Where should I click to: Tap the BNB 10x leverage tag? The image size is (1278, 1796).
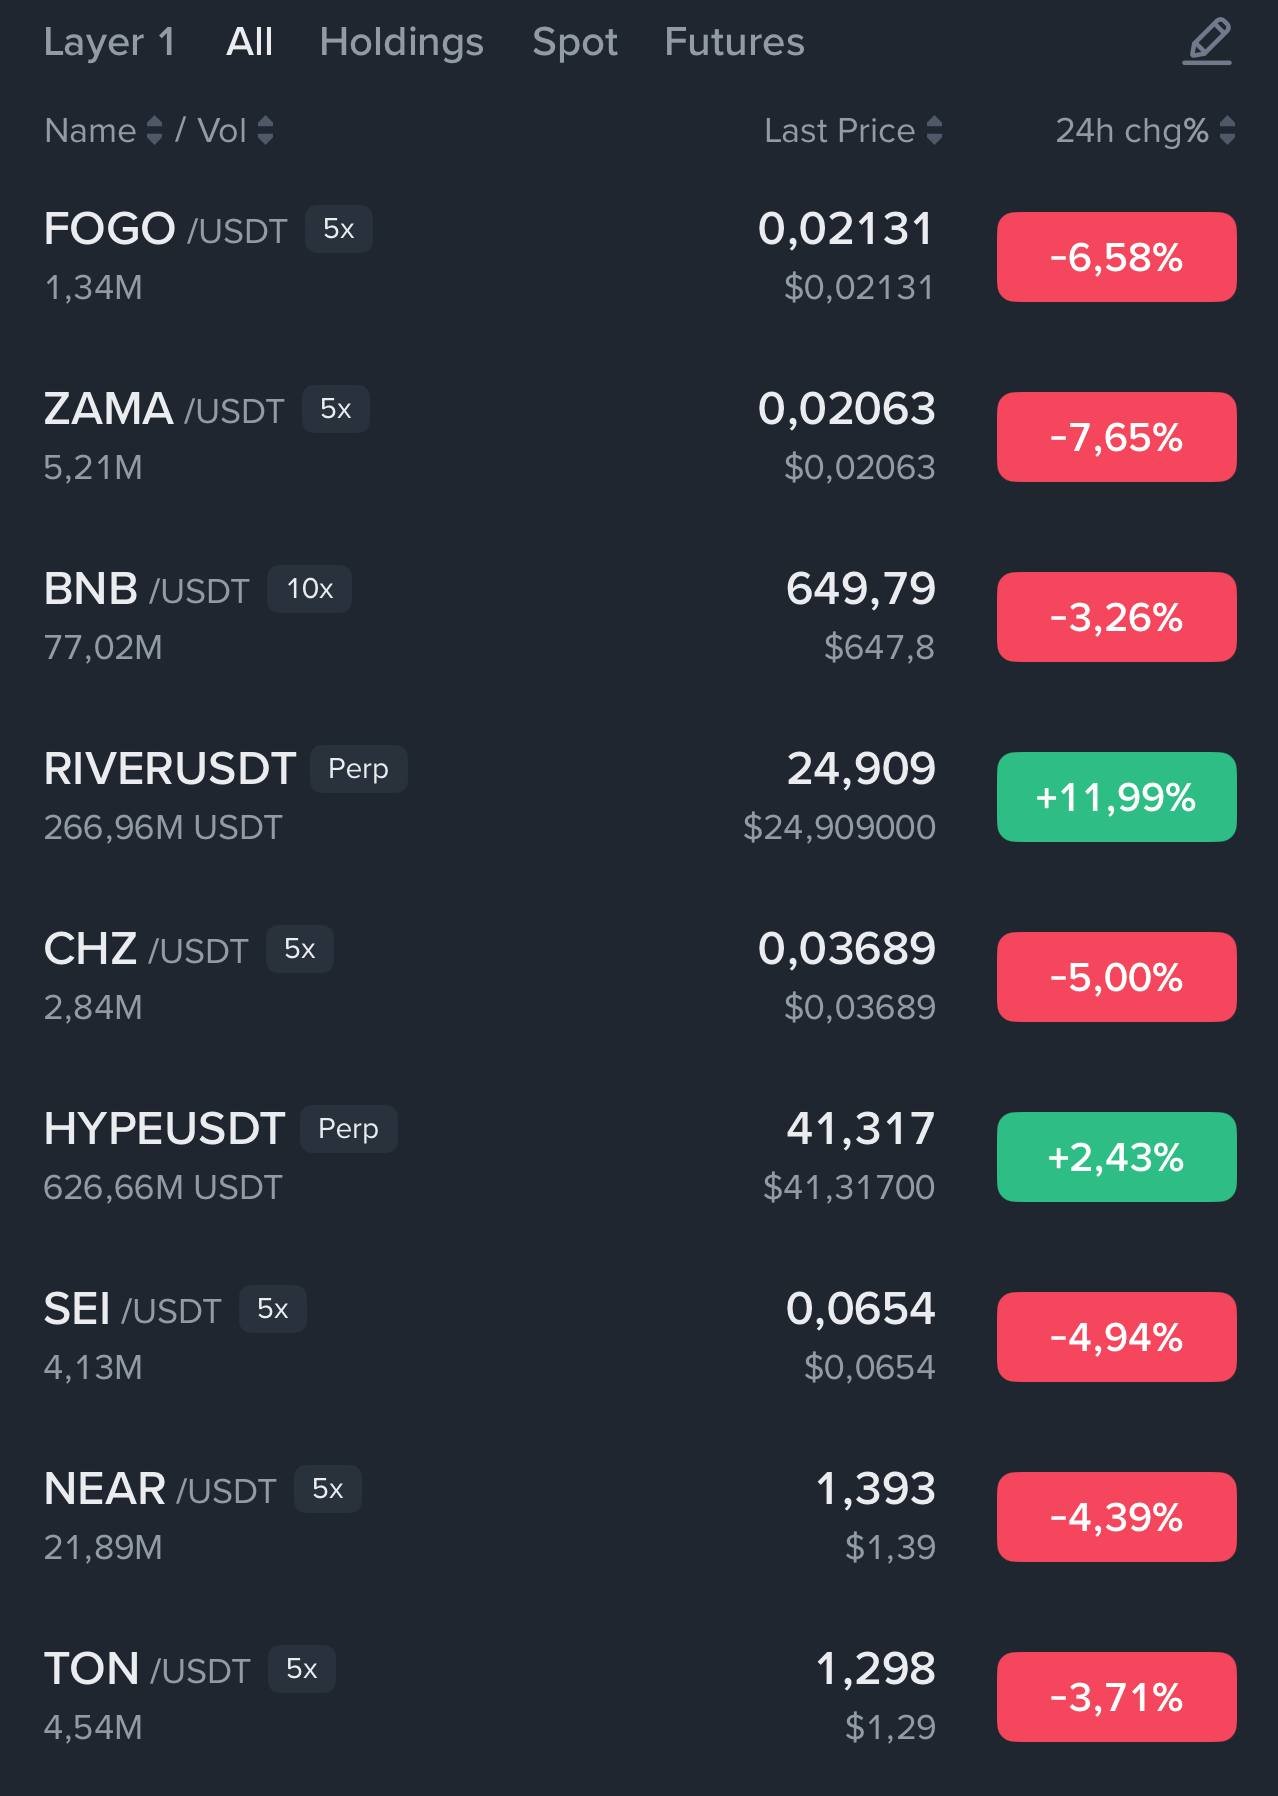pos(309,589)
